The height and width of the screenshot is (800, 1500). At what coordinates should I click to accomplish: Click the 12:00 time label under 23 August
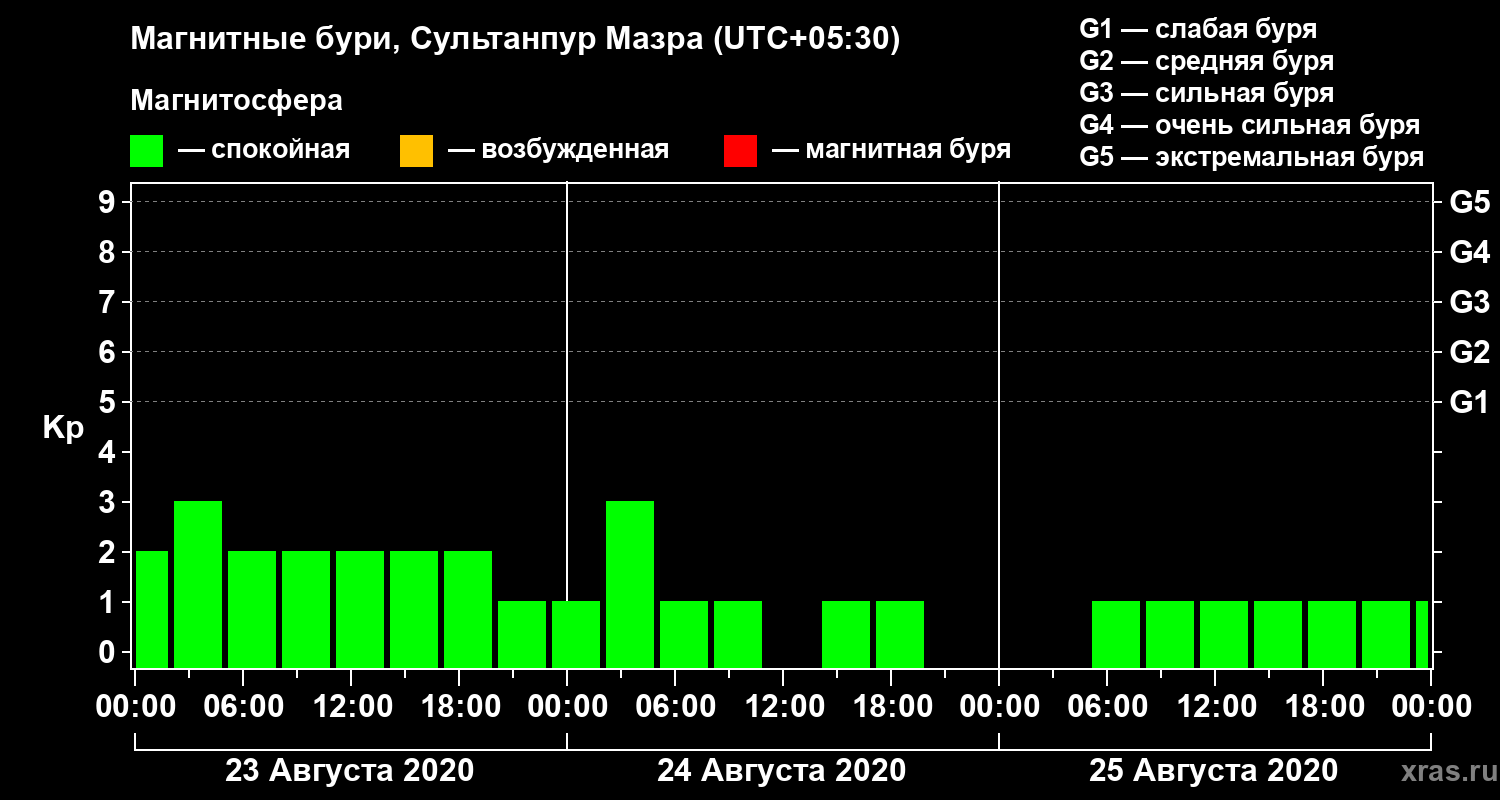[x=352, y=707]
